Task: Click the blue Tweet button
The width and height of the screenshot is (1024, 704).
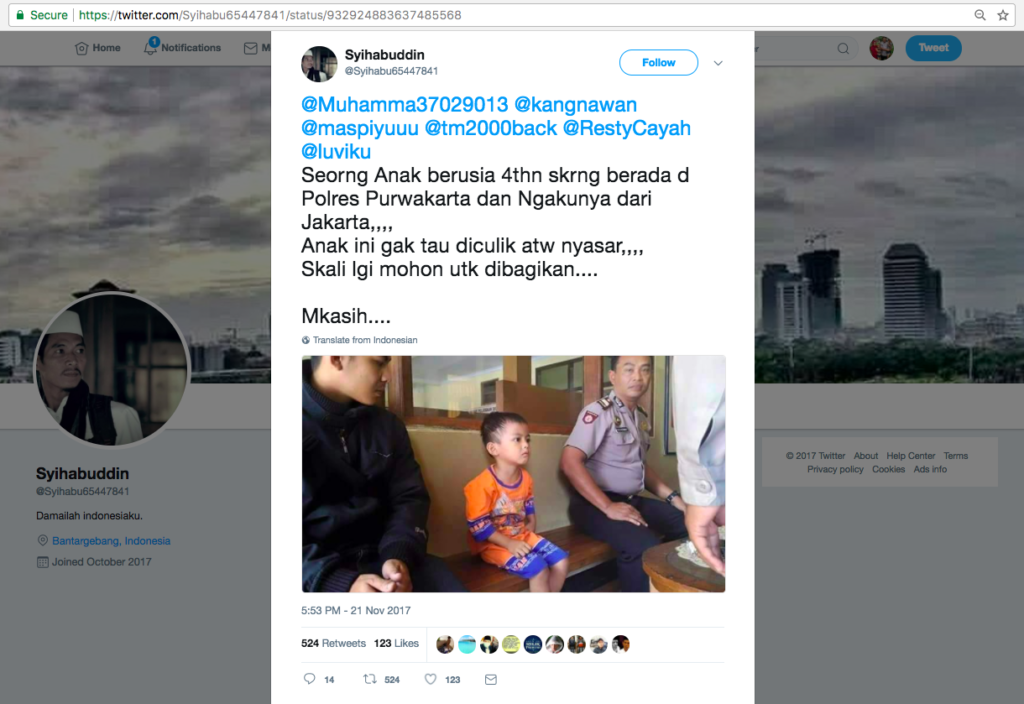Action: (933, 48)
